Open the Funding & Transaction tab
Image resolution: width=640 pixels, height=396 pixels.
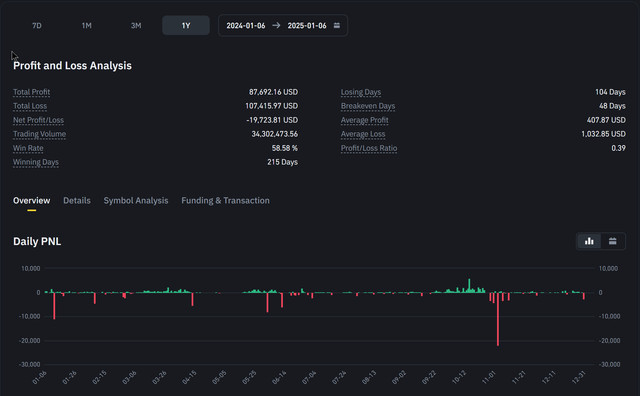[x=225, y=200]
